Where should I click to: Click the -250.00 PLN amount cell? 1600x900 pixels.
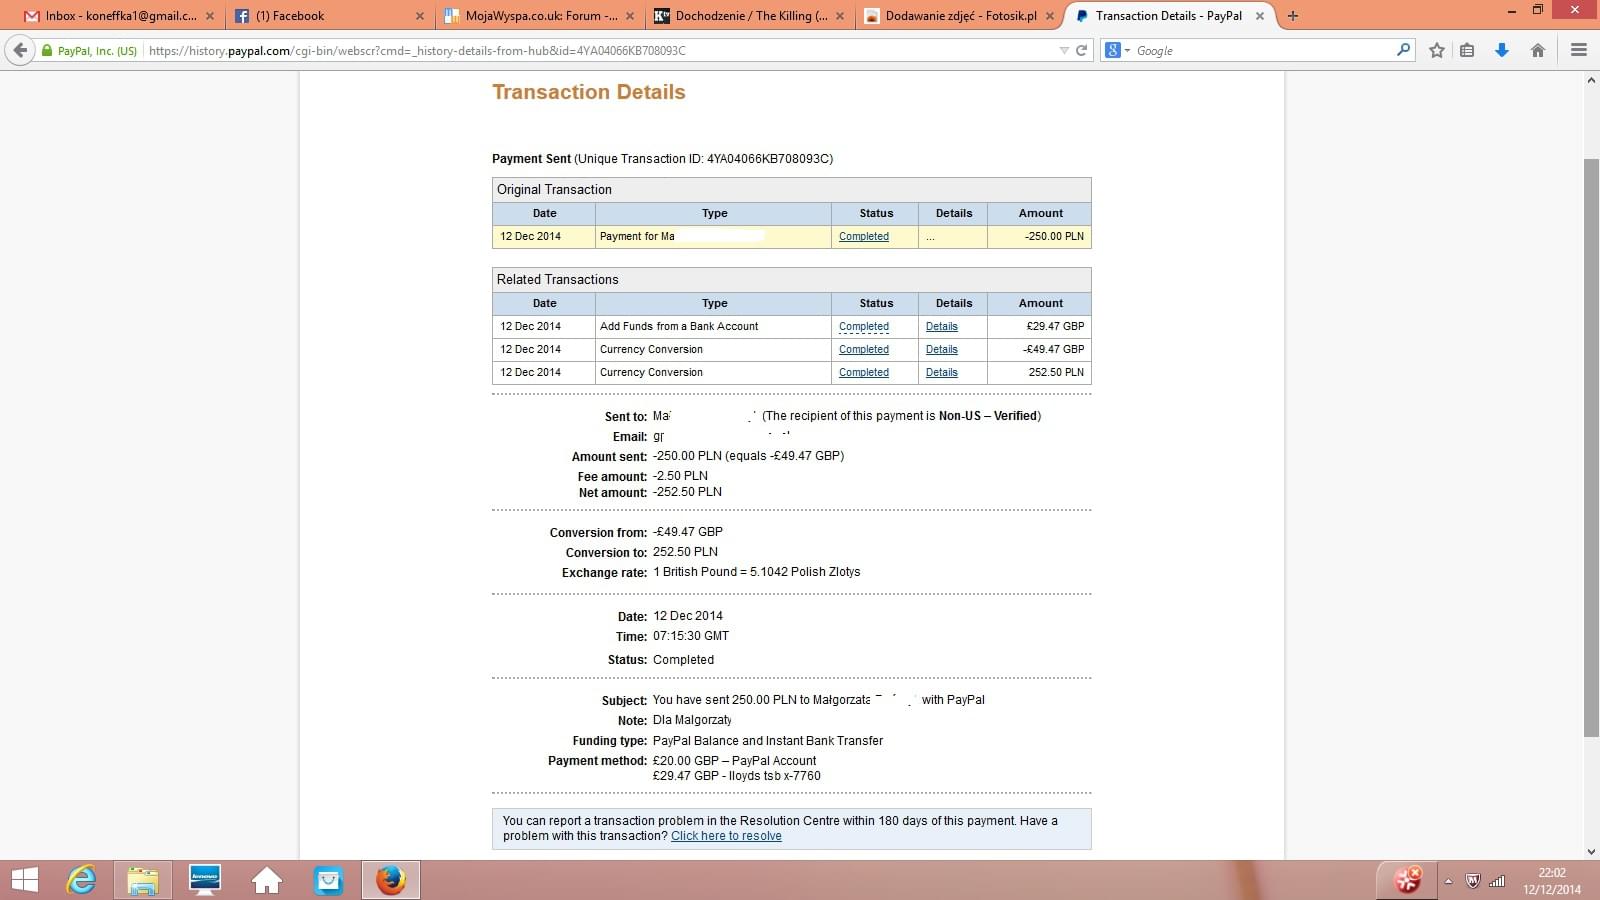click(x=1039, y=237)
